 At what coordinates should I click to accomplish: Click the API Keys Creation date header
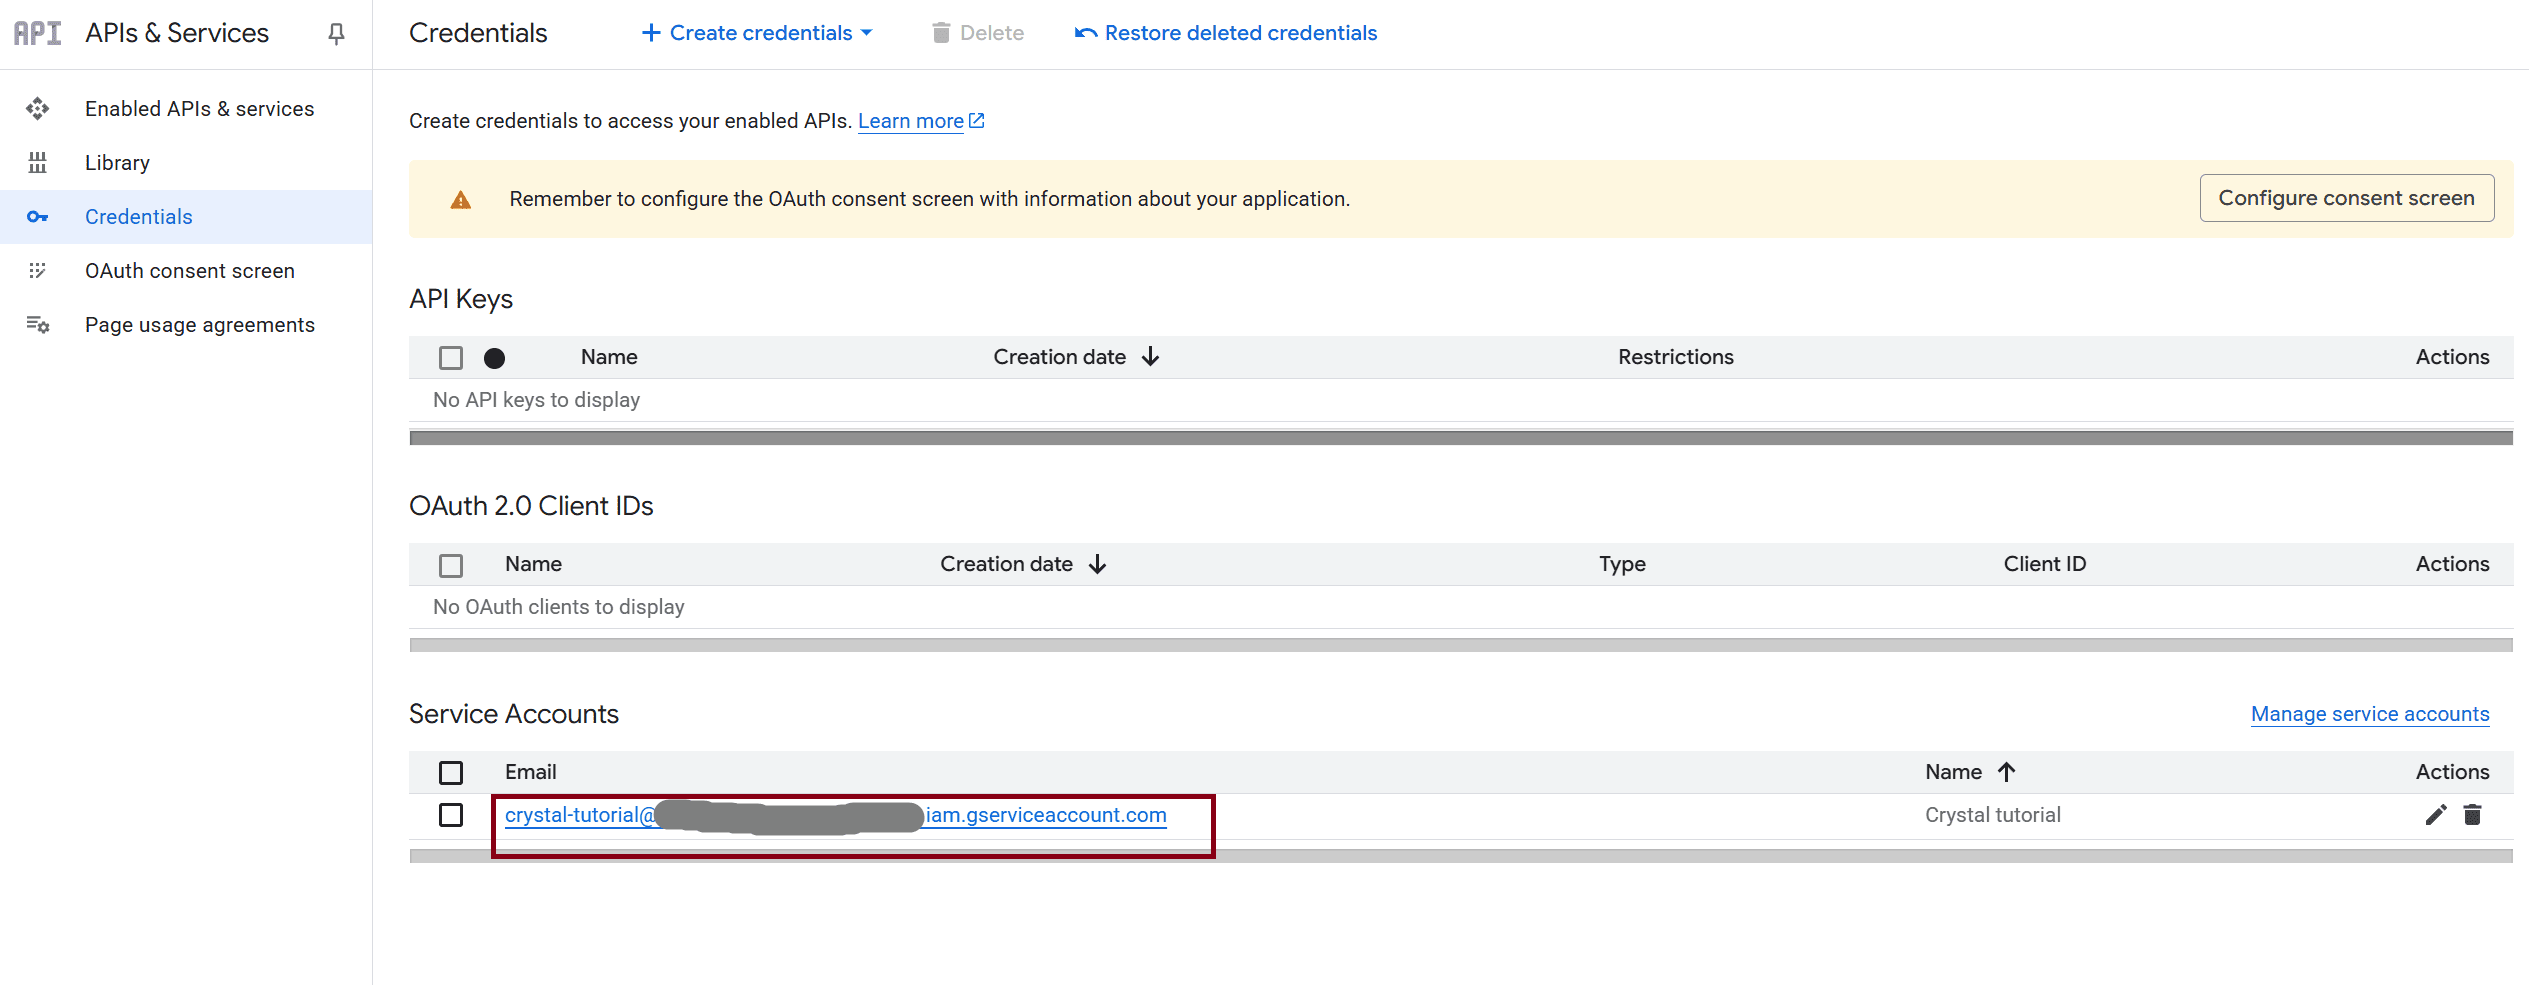pos(1059,357)
